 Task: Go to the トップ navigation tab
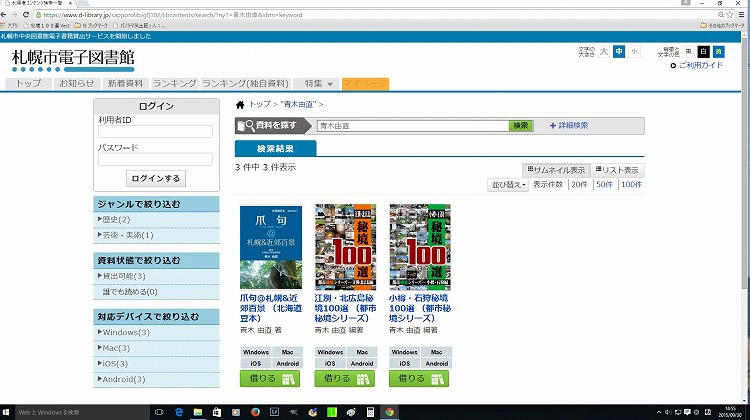point(29,84)
